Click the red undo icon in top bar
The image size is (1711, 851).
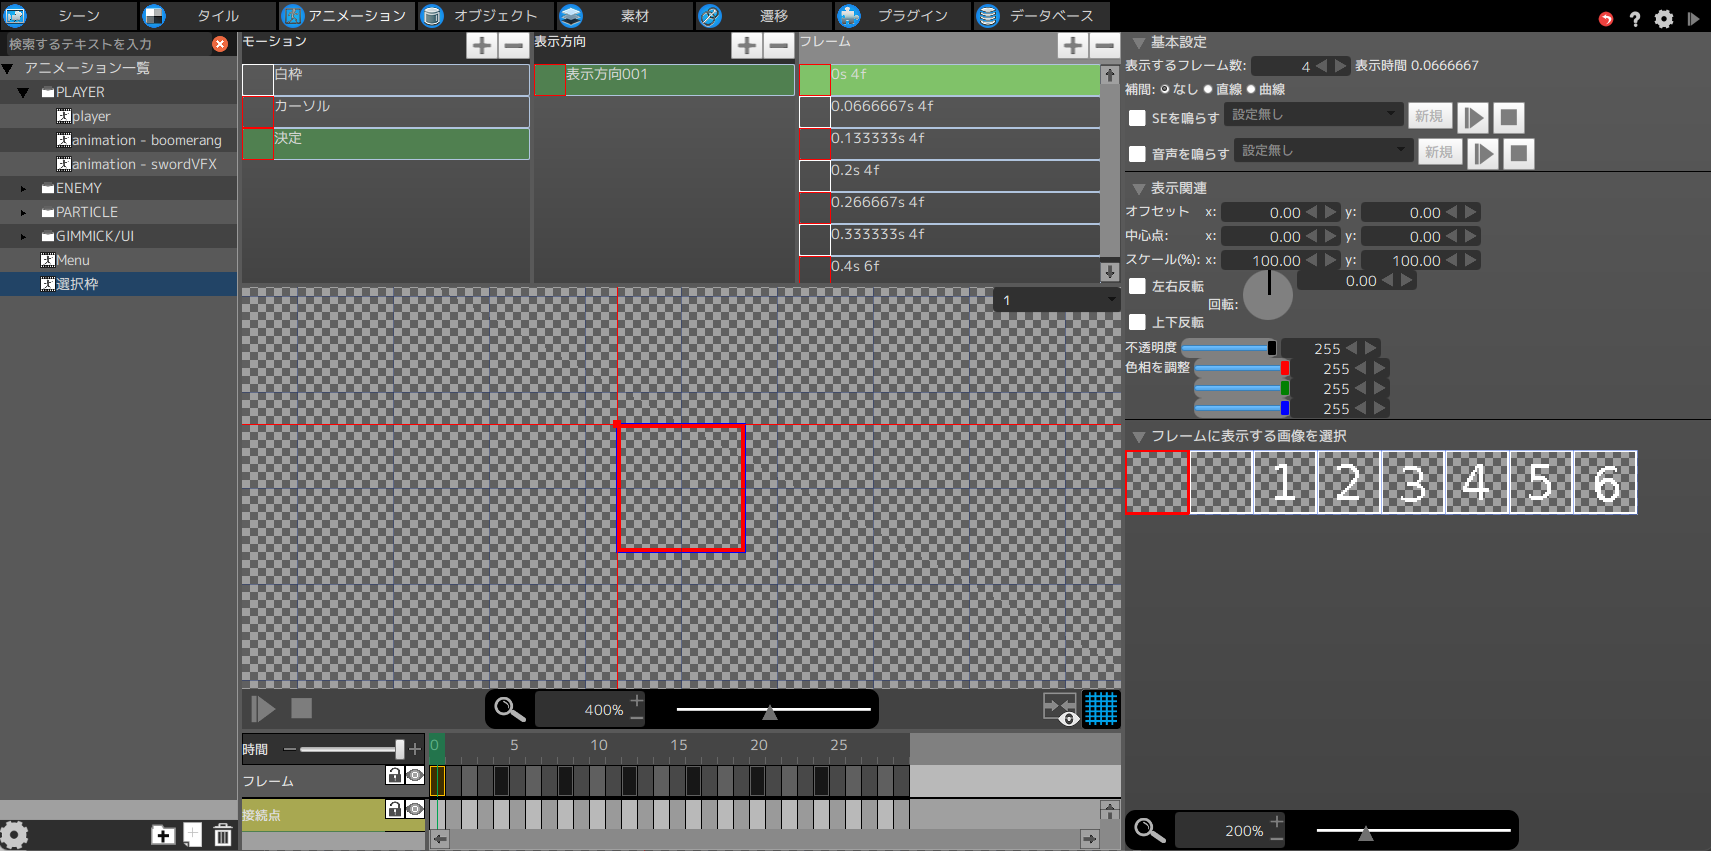tap(1606, 18)
